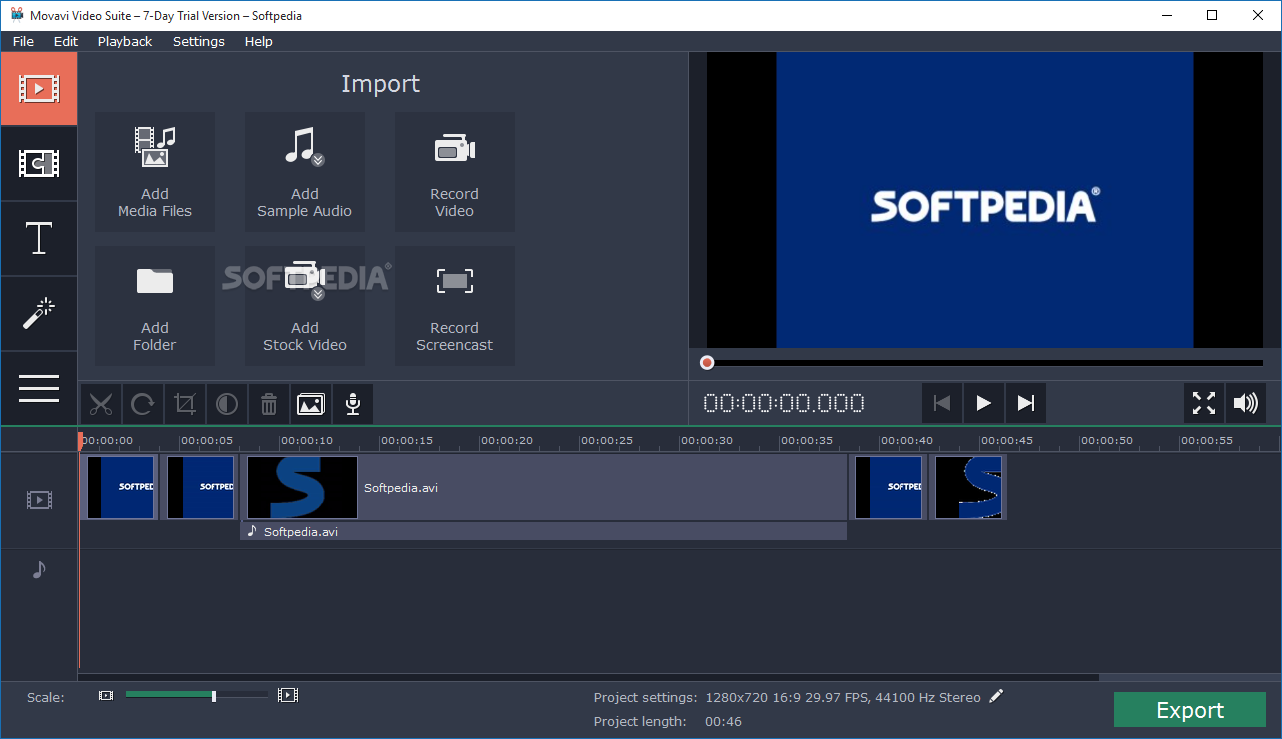Click the Movavi app icon in title bar
Image resolution: width=1282 pixels, height=739 pixels.
pyautogui.click(x=17, y=15)
